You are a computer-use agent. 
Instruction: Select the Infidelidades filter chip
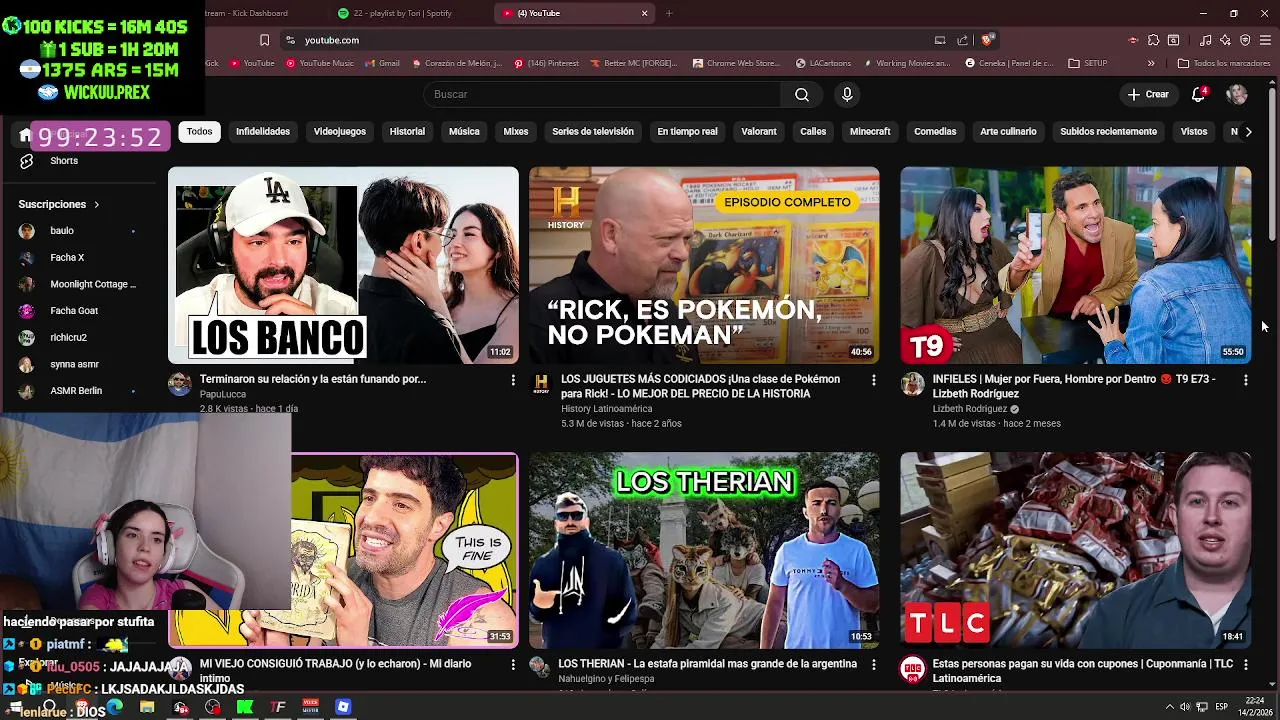click(263, 131)
